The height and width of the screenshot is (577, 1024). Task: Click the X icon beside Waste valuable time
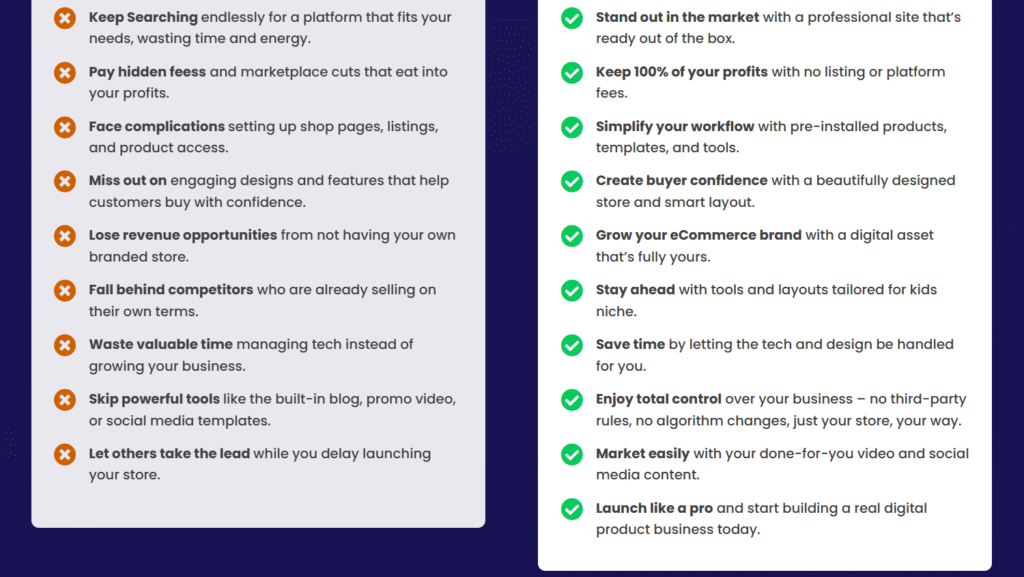[64, 345]
